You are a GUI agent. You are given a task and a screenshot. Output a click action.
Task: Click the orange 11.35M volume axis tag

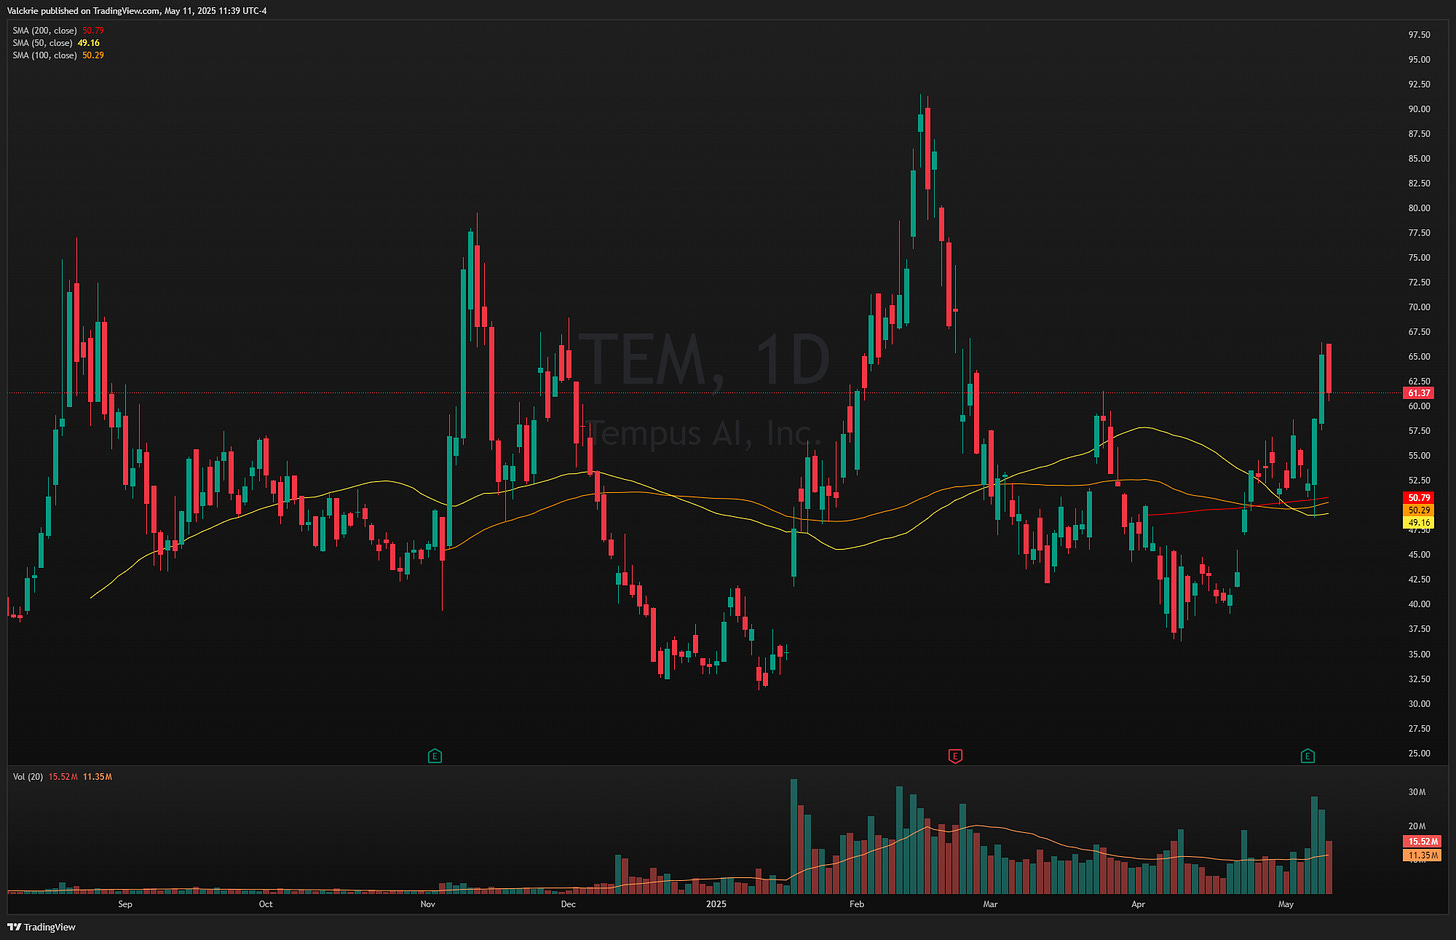pos(1423,855)
